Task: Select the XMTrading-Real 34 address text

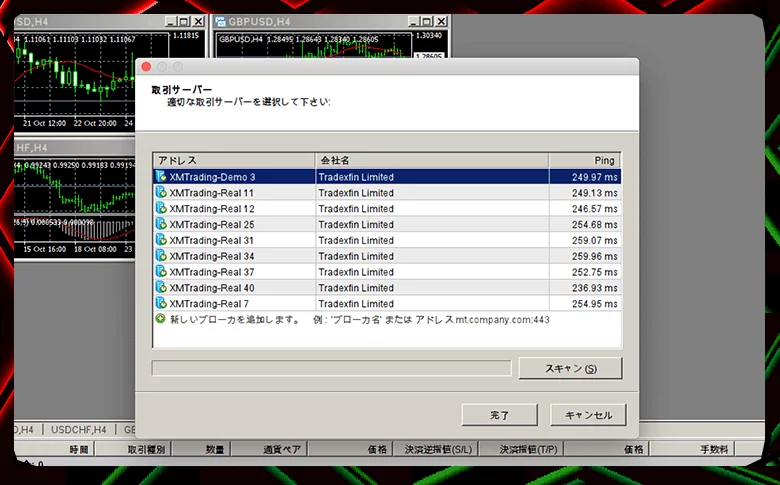Action: coord(211,257)
